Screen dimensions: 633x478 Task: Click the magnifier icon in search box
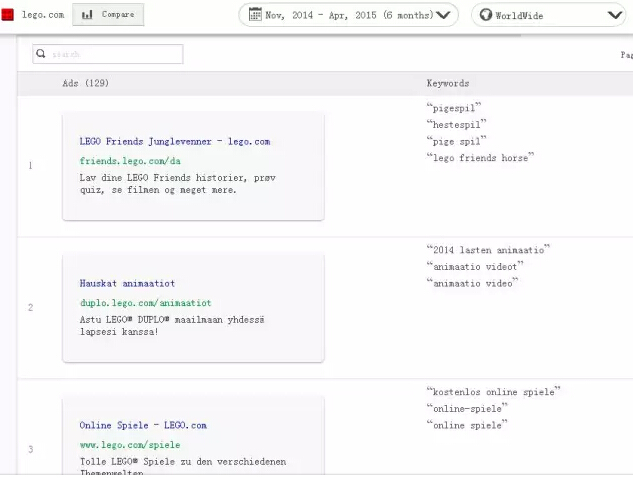click(x=41, y=53)
